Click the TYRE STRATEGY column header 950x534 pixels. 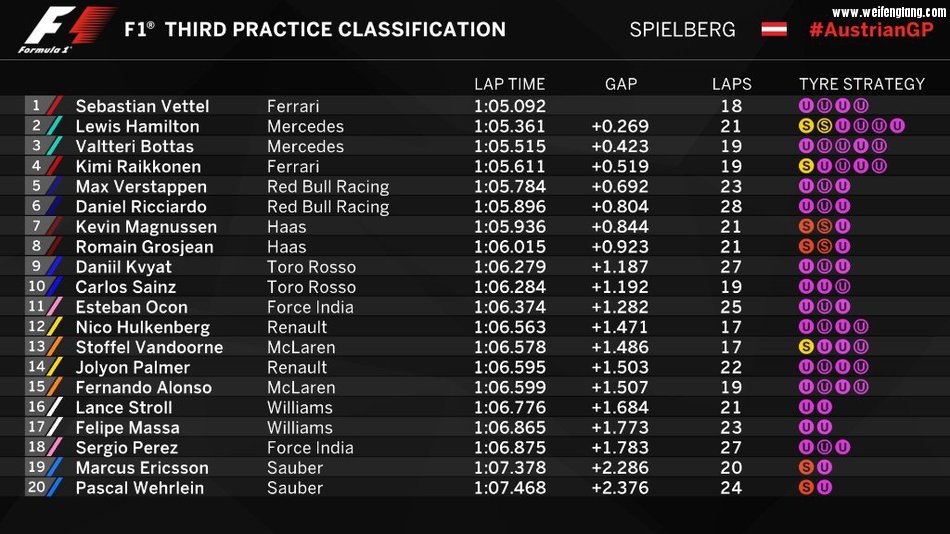861,84
